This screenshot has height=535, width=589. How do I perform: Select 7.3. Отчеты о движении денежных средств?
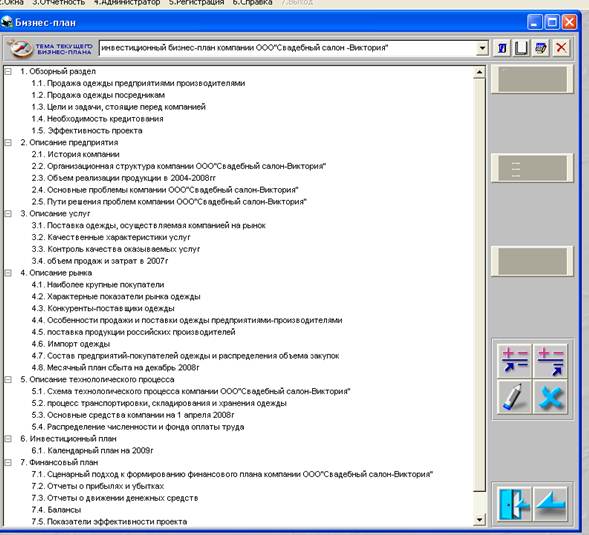[x=115, y=498]
